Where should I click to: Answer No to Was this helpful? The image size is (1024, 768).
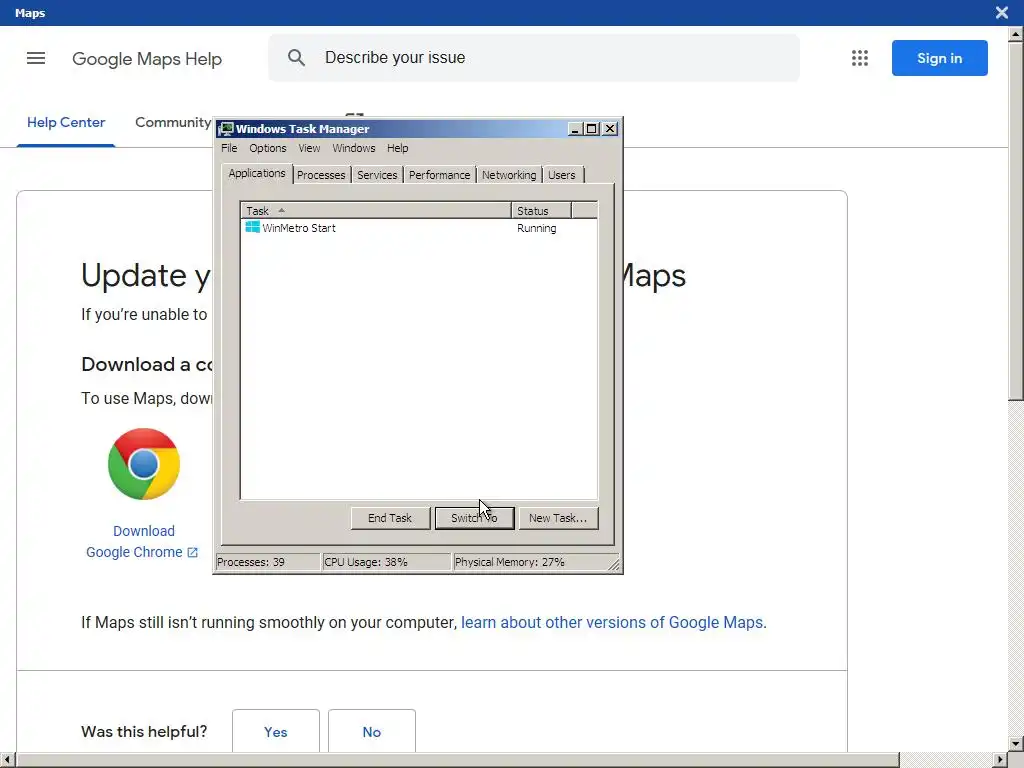372,731
